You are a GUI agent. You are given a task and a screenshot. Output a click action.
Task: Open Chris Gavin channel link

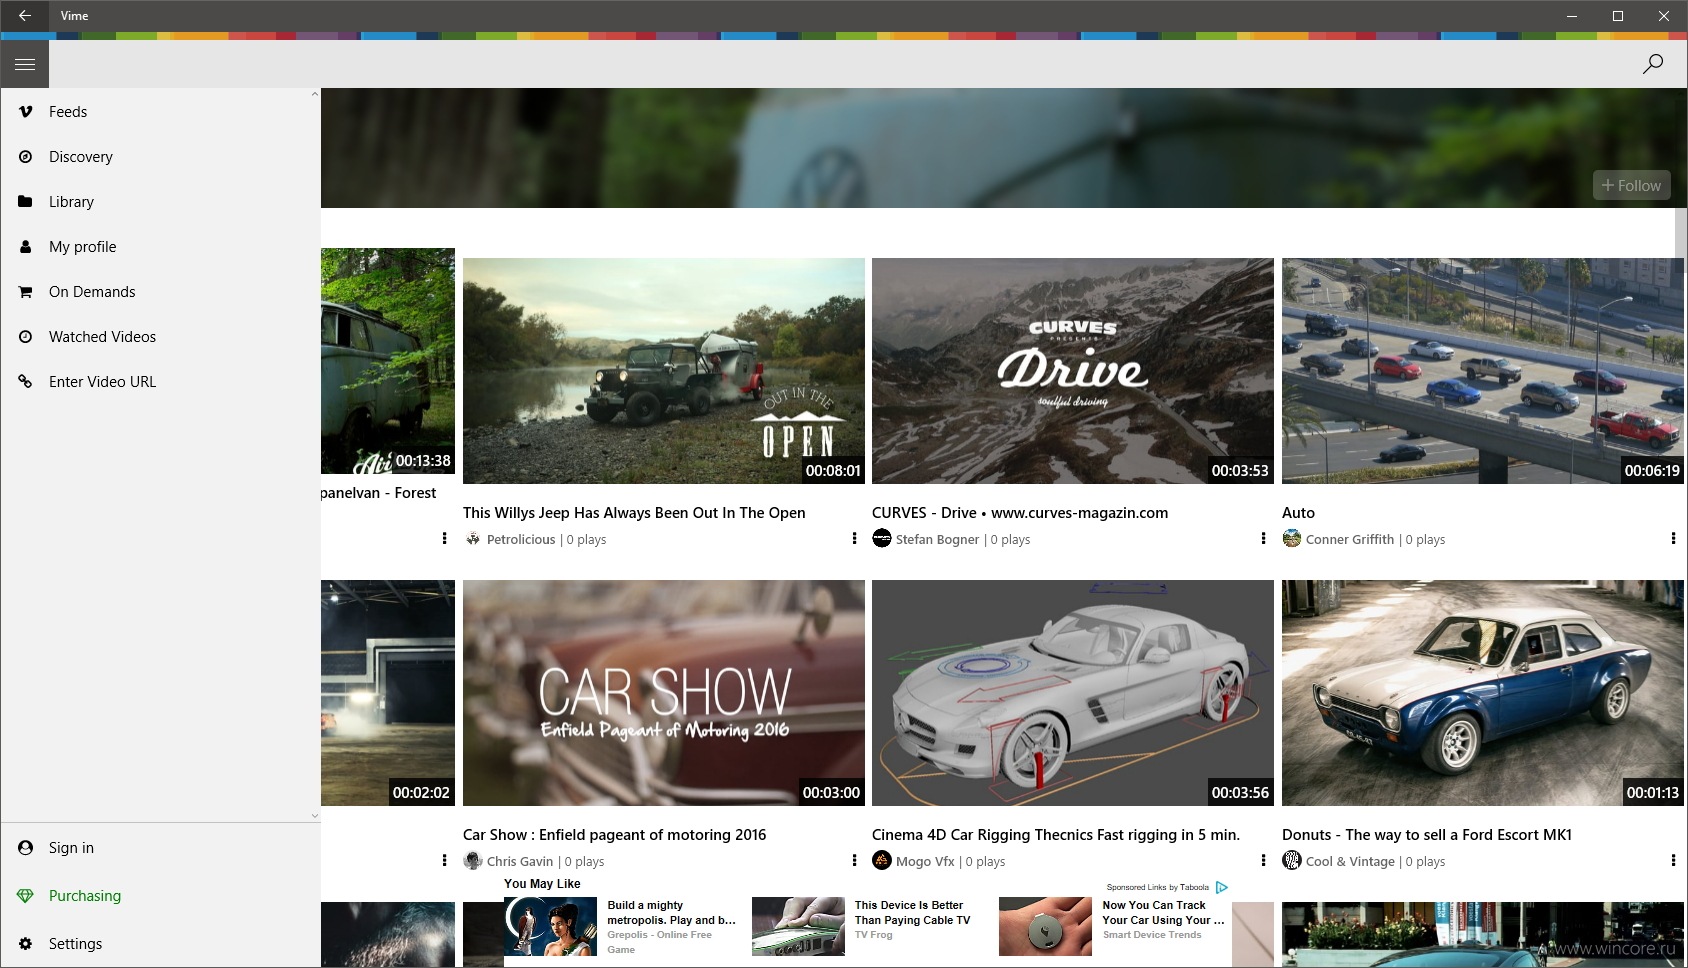point(520,861)
